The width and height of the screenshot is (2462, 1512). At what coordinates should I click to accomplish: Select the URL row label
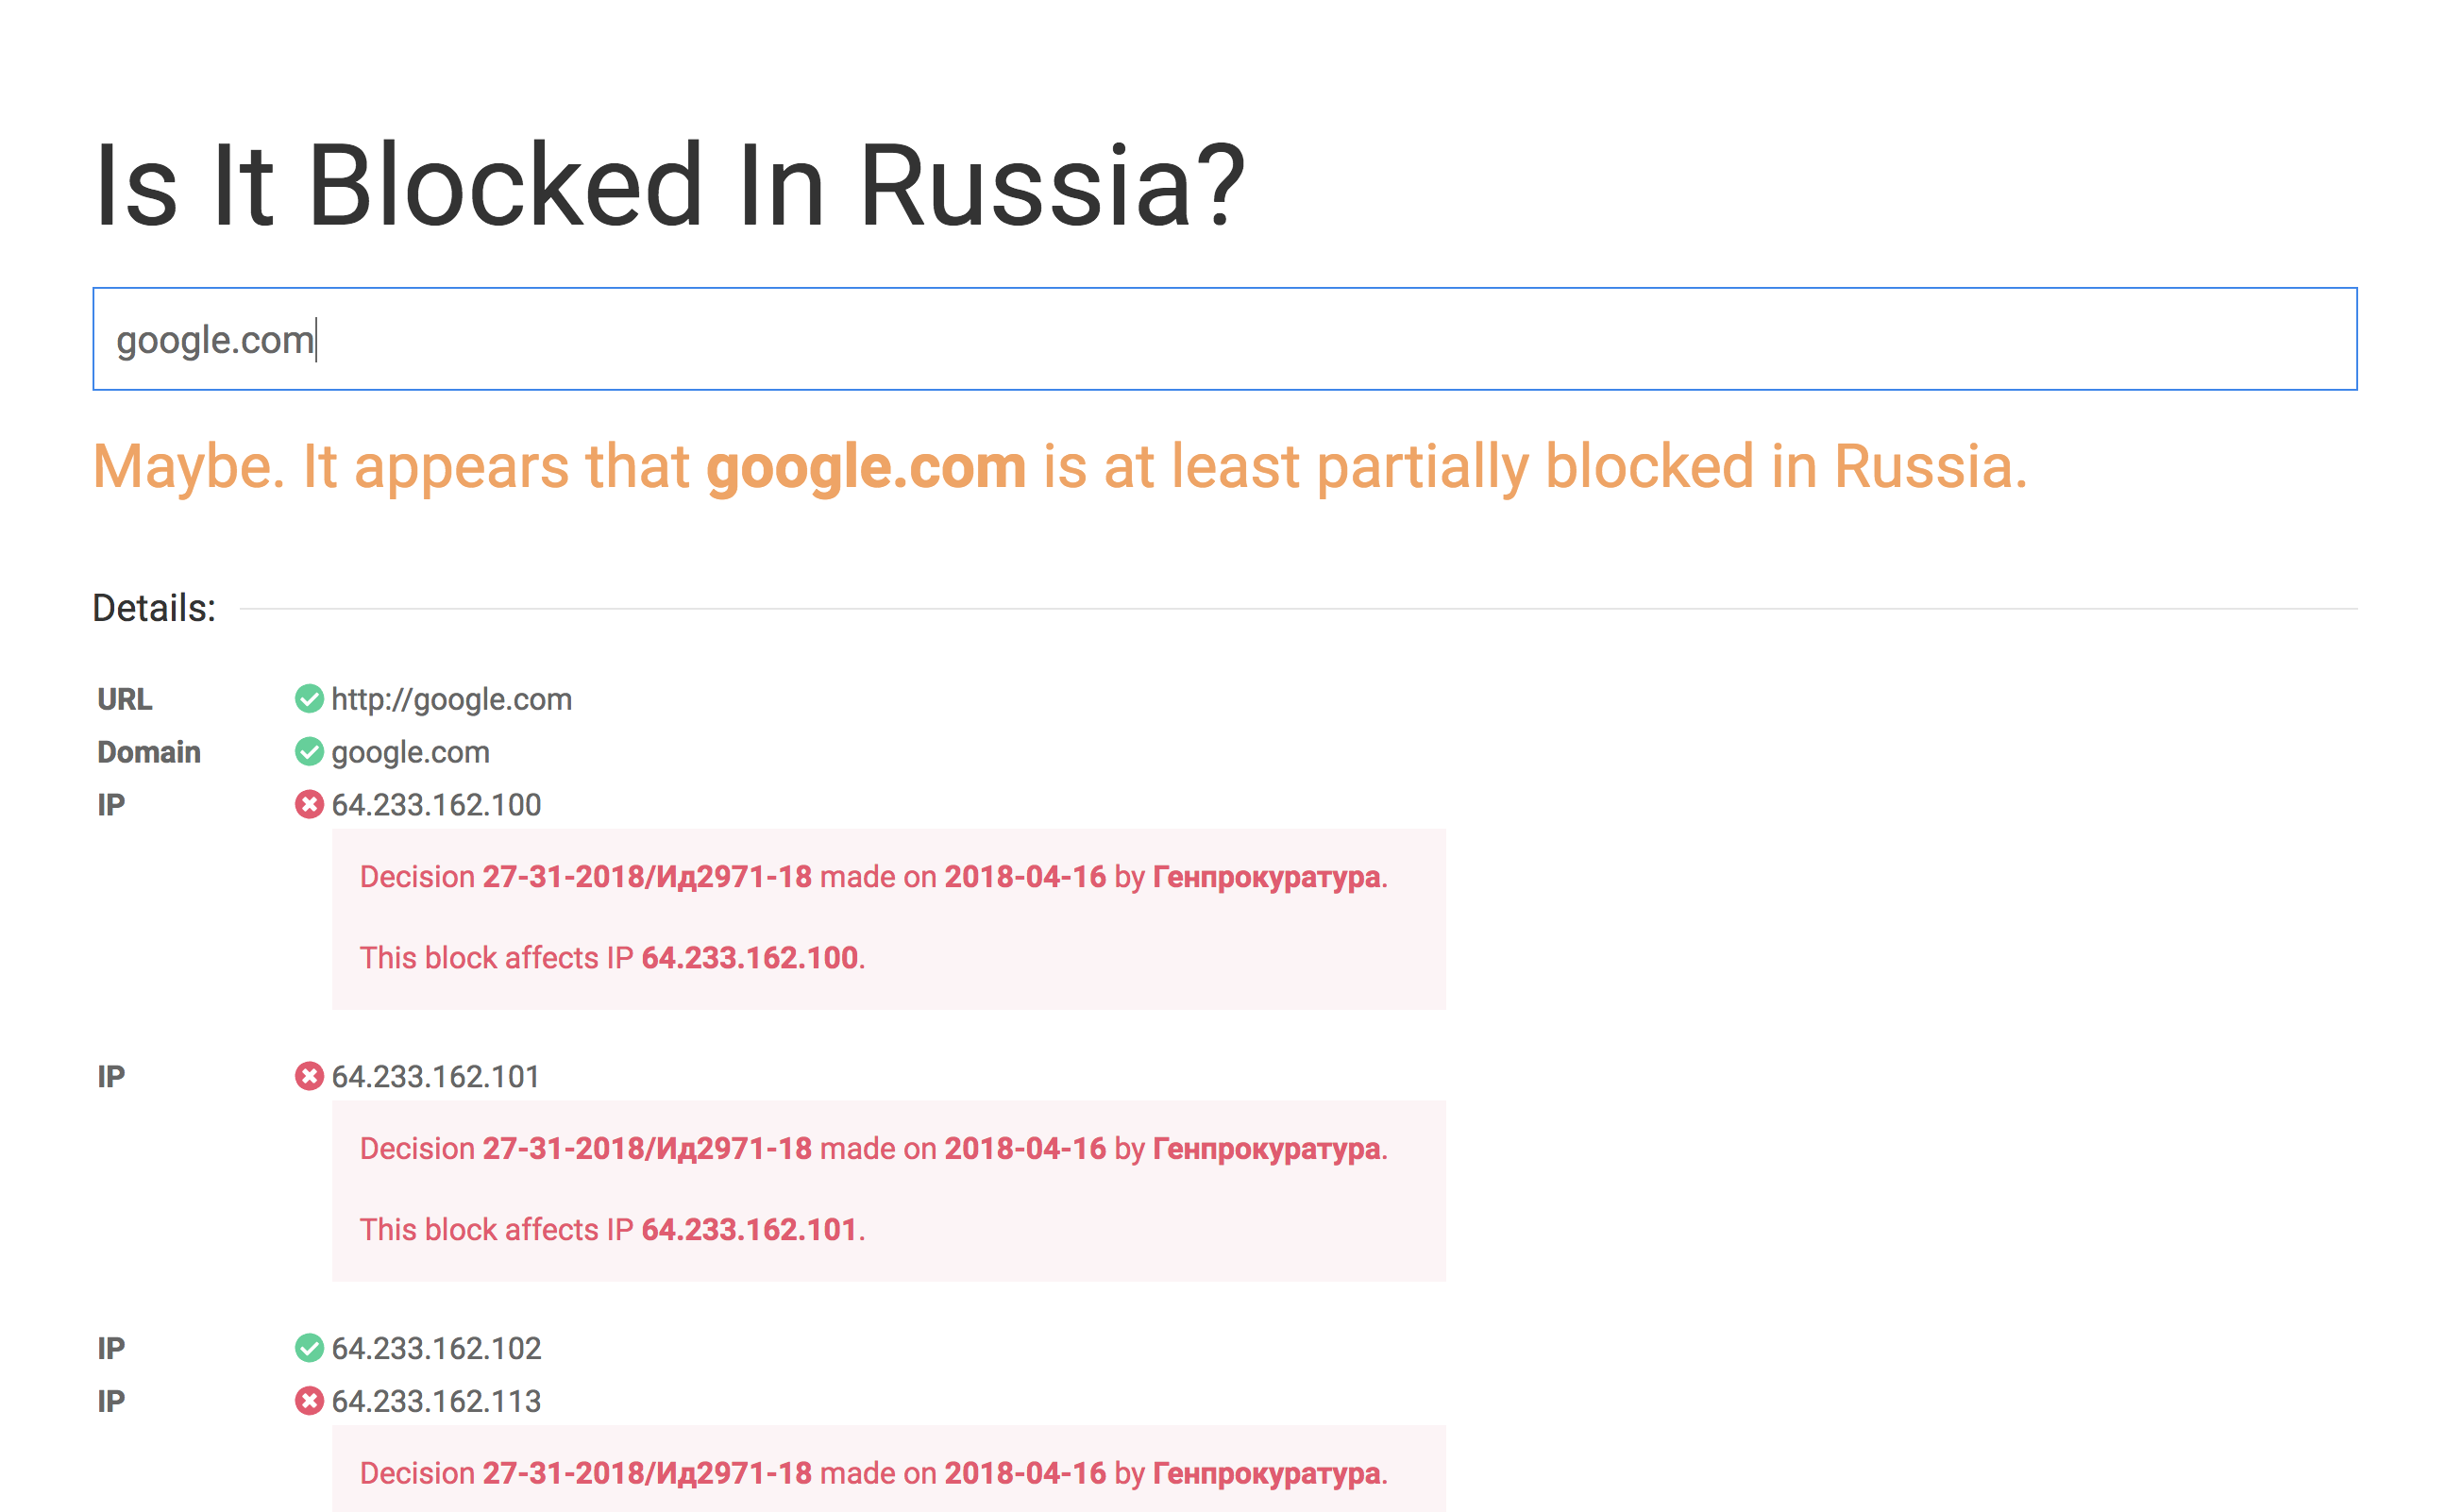tap(123, 698)
